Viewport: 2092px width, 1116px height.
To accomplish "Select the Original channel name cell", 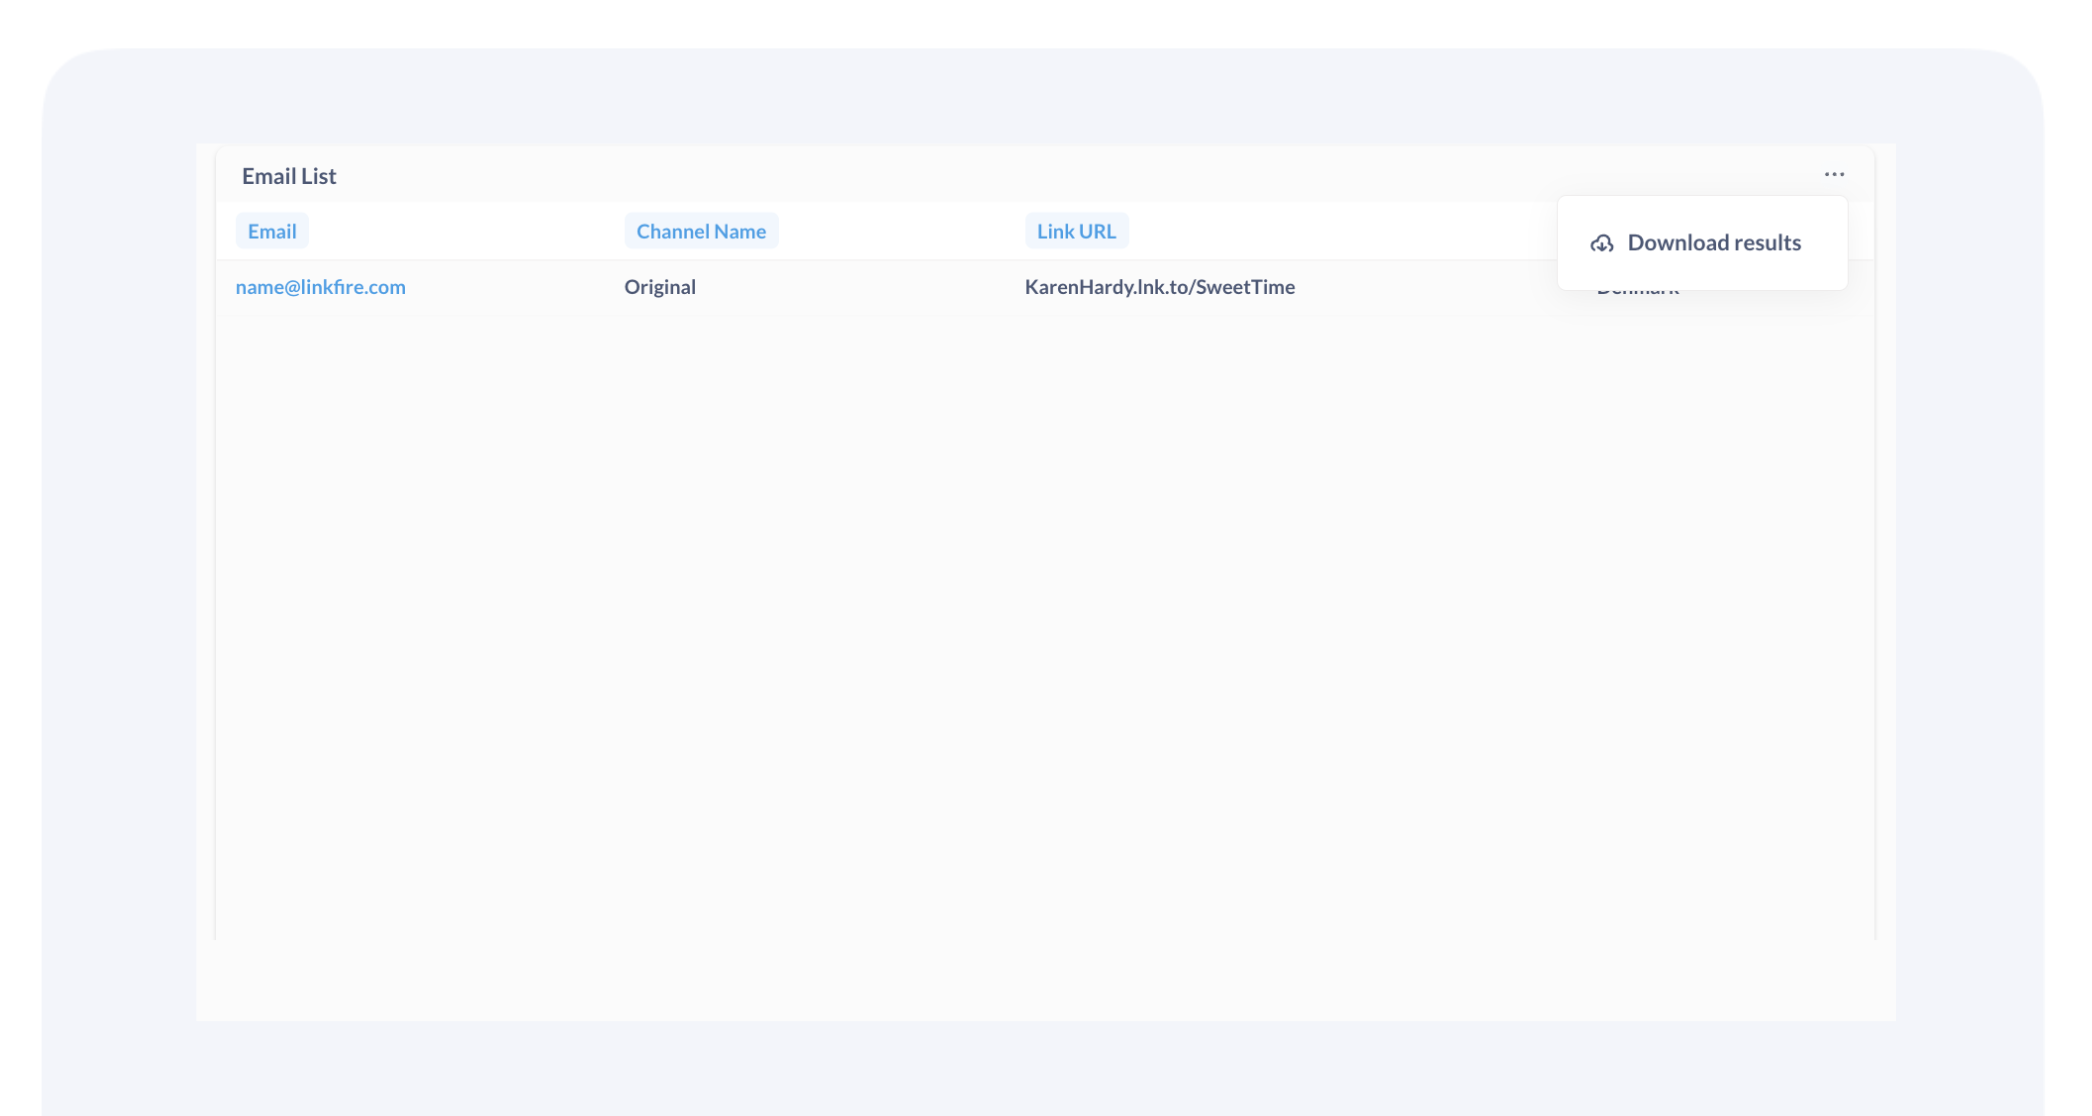I will [x=659, y=287].
